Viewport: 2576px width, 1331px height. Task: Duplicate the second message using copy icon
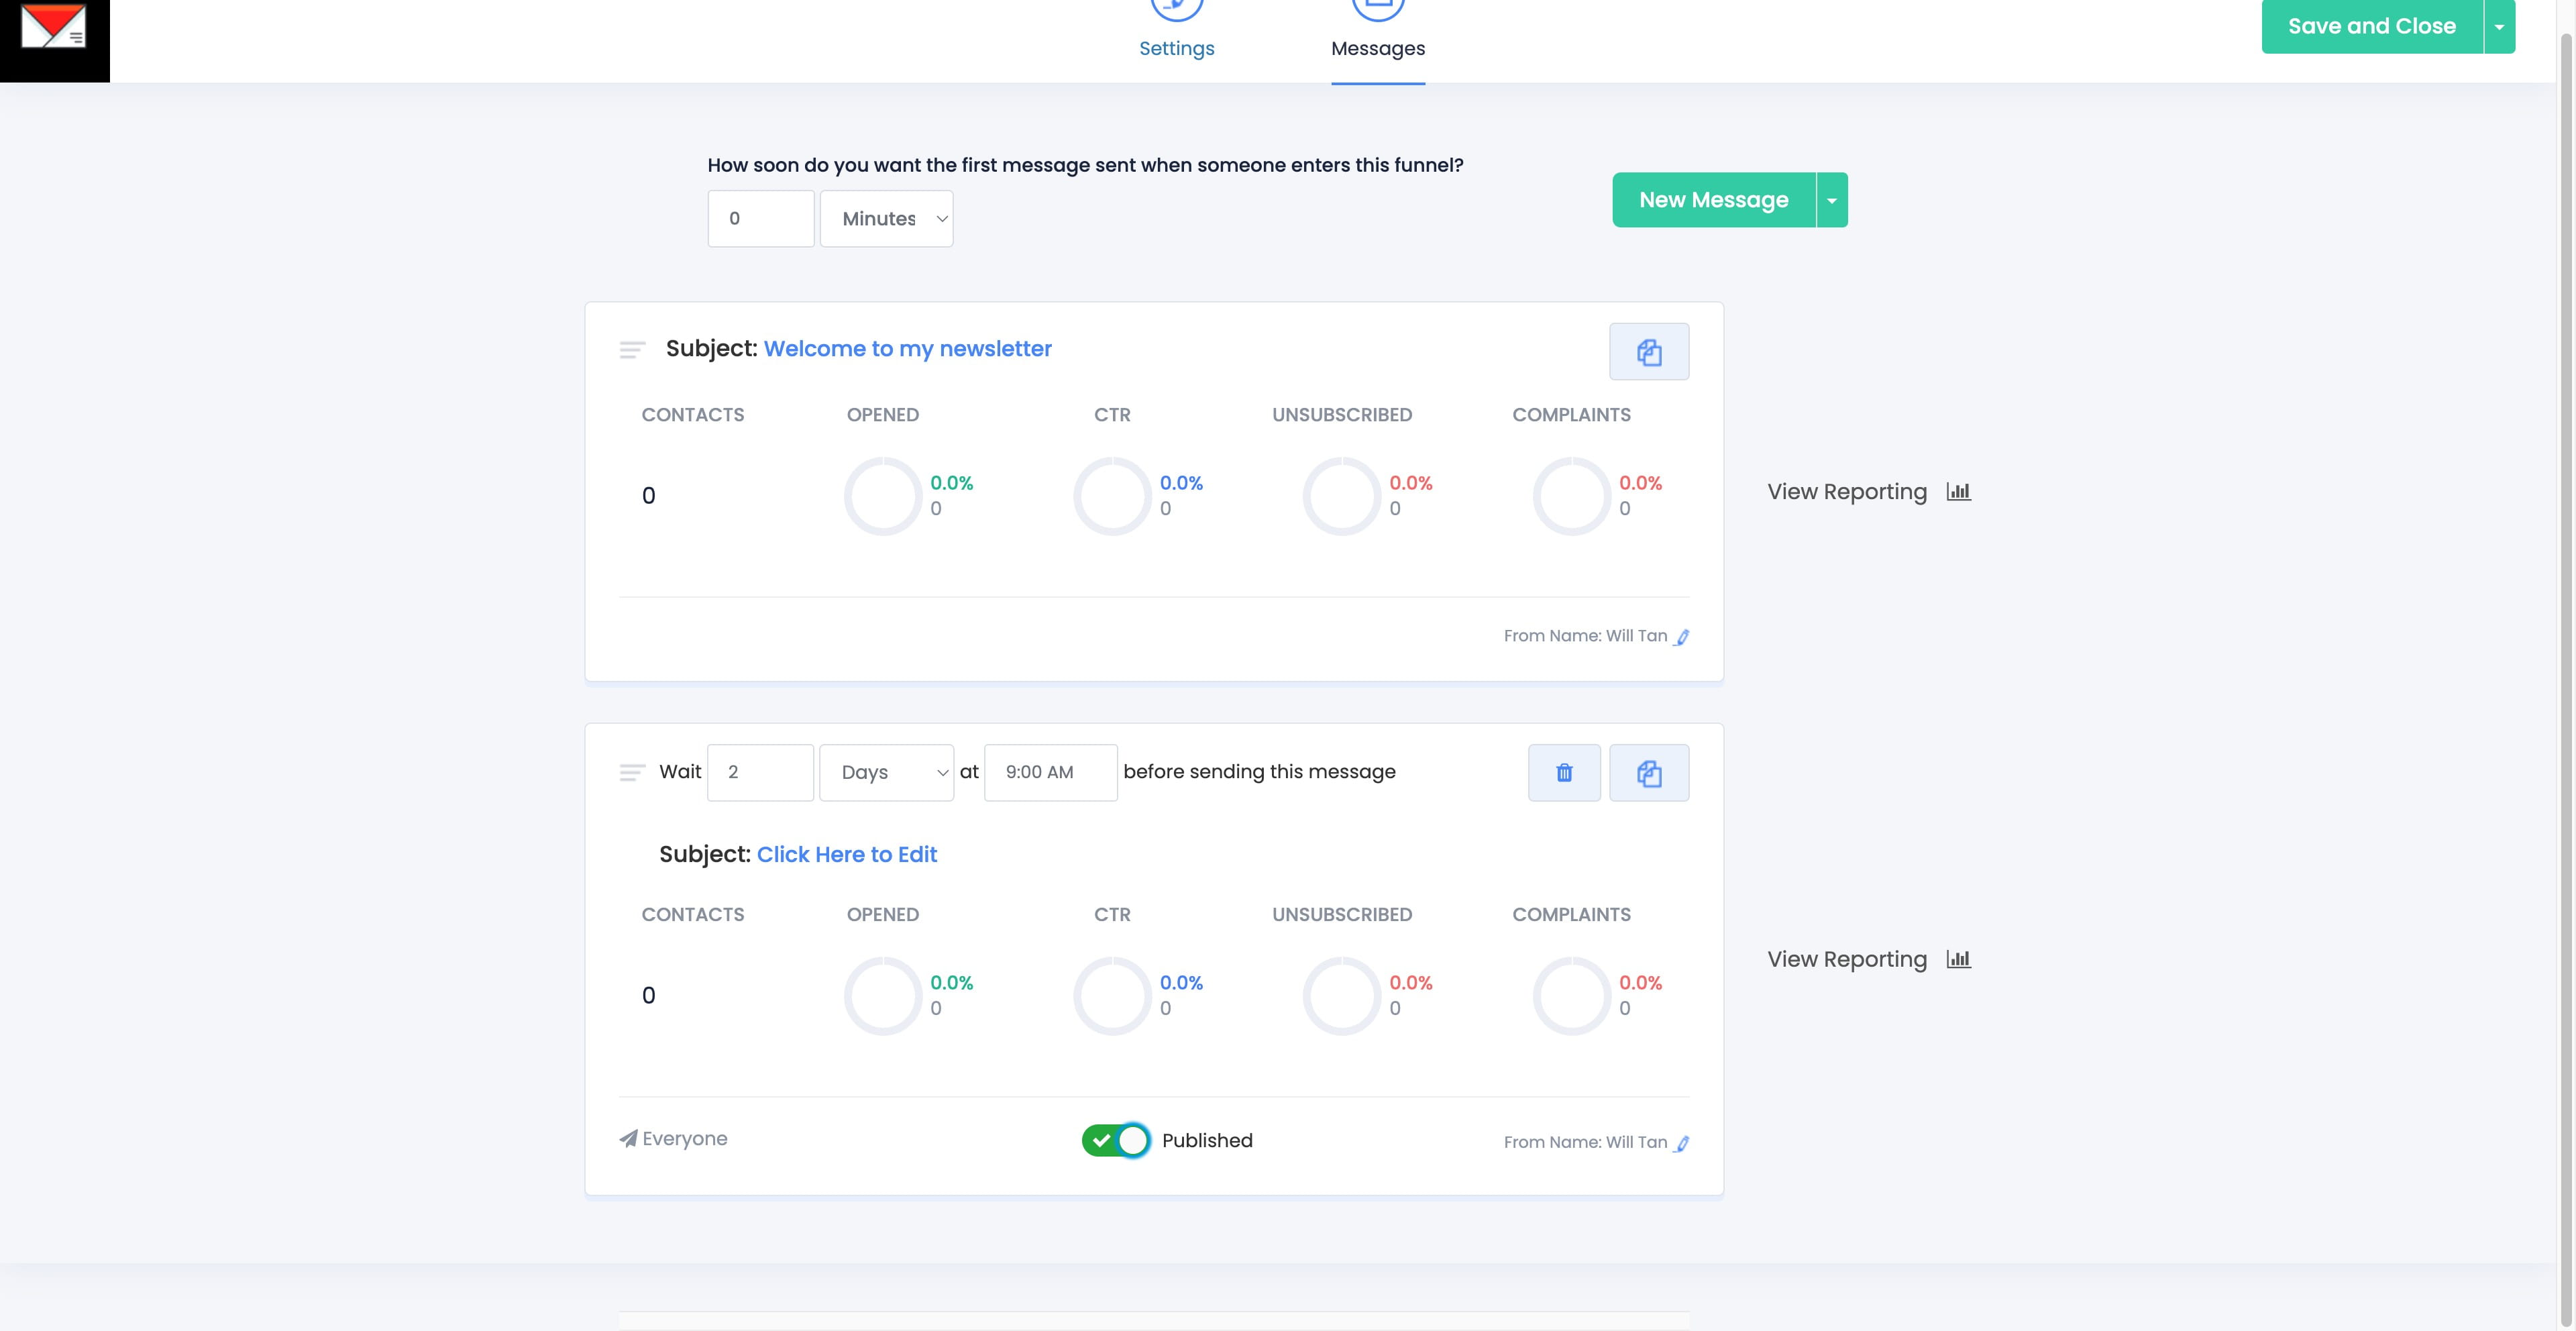point(1648,772)
